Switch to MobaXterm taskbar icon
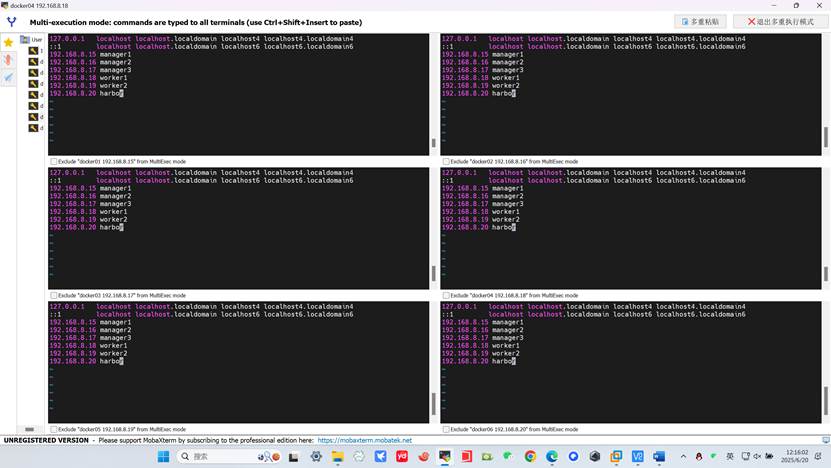The width and height of the screenshot is (831, 468). tap(445, 456)
